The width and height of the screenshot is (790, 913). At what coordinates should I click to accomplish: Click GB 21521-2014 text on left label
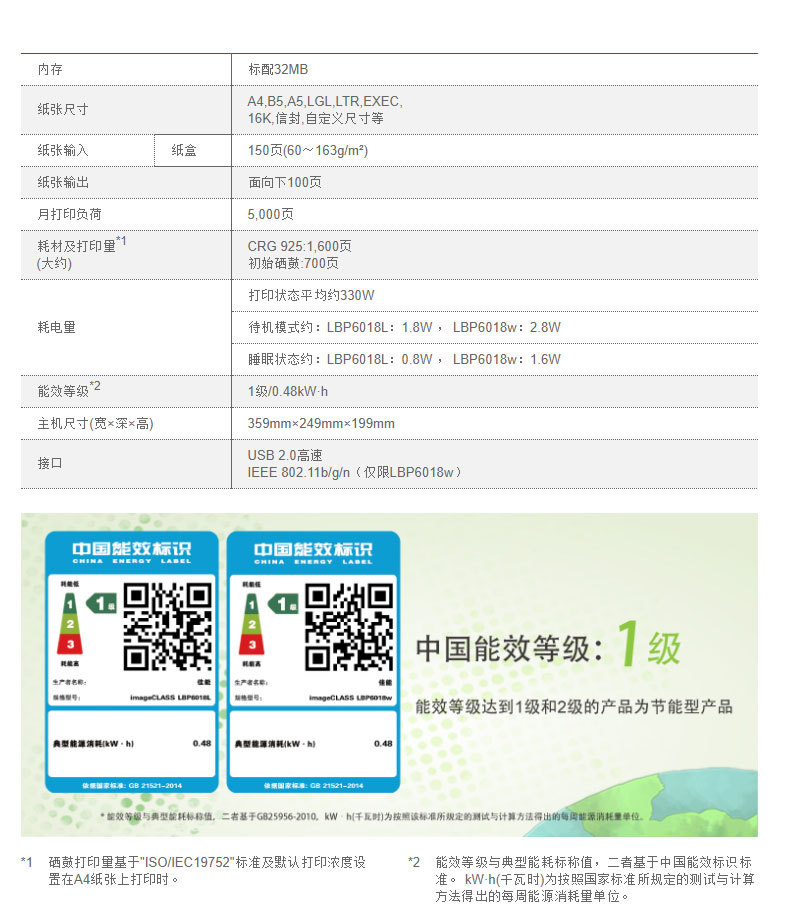pos(132,785)
